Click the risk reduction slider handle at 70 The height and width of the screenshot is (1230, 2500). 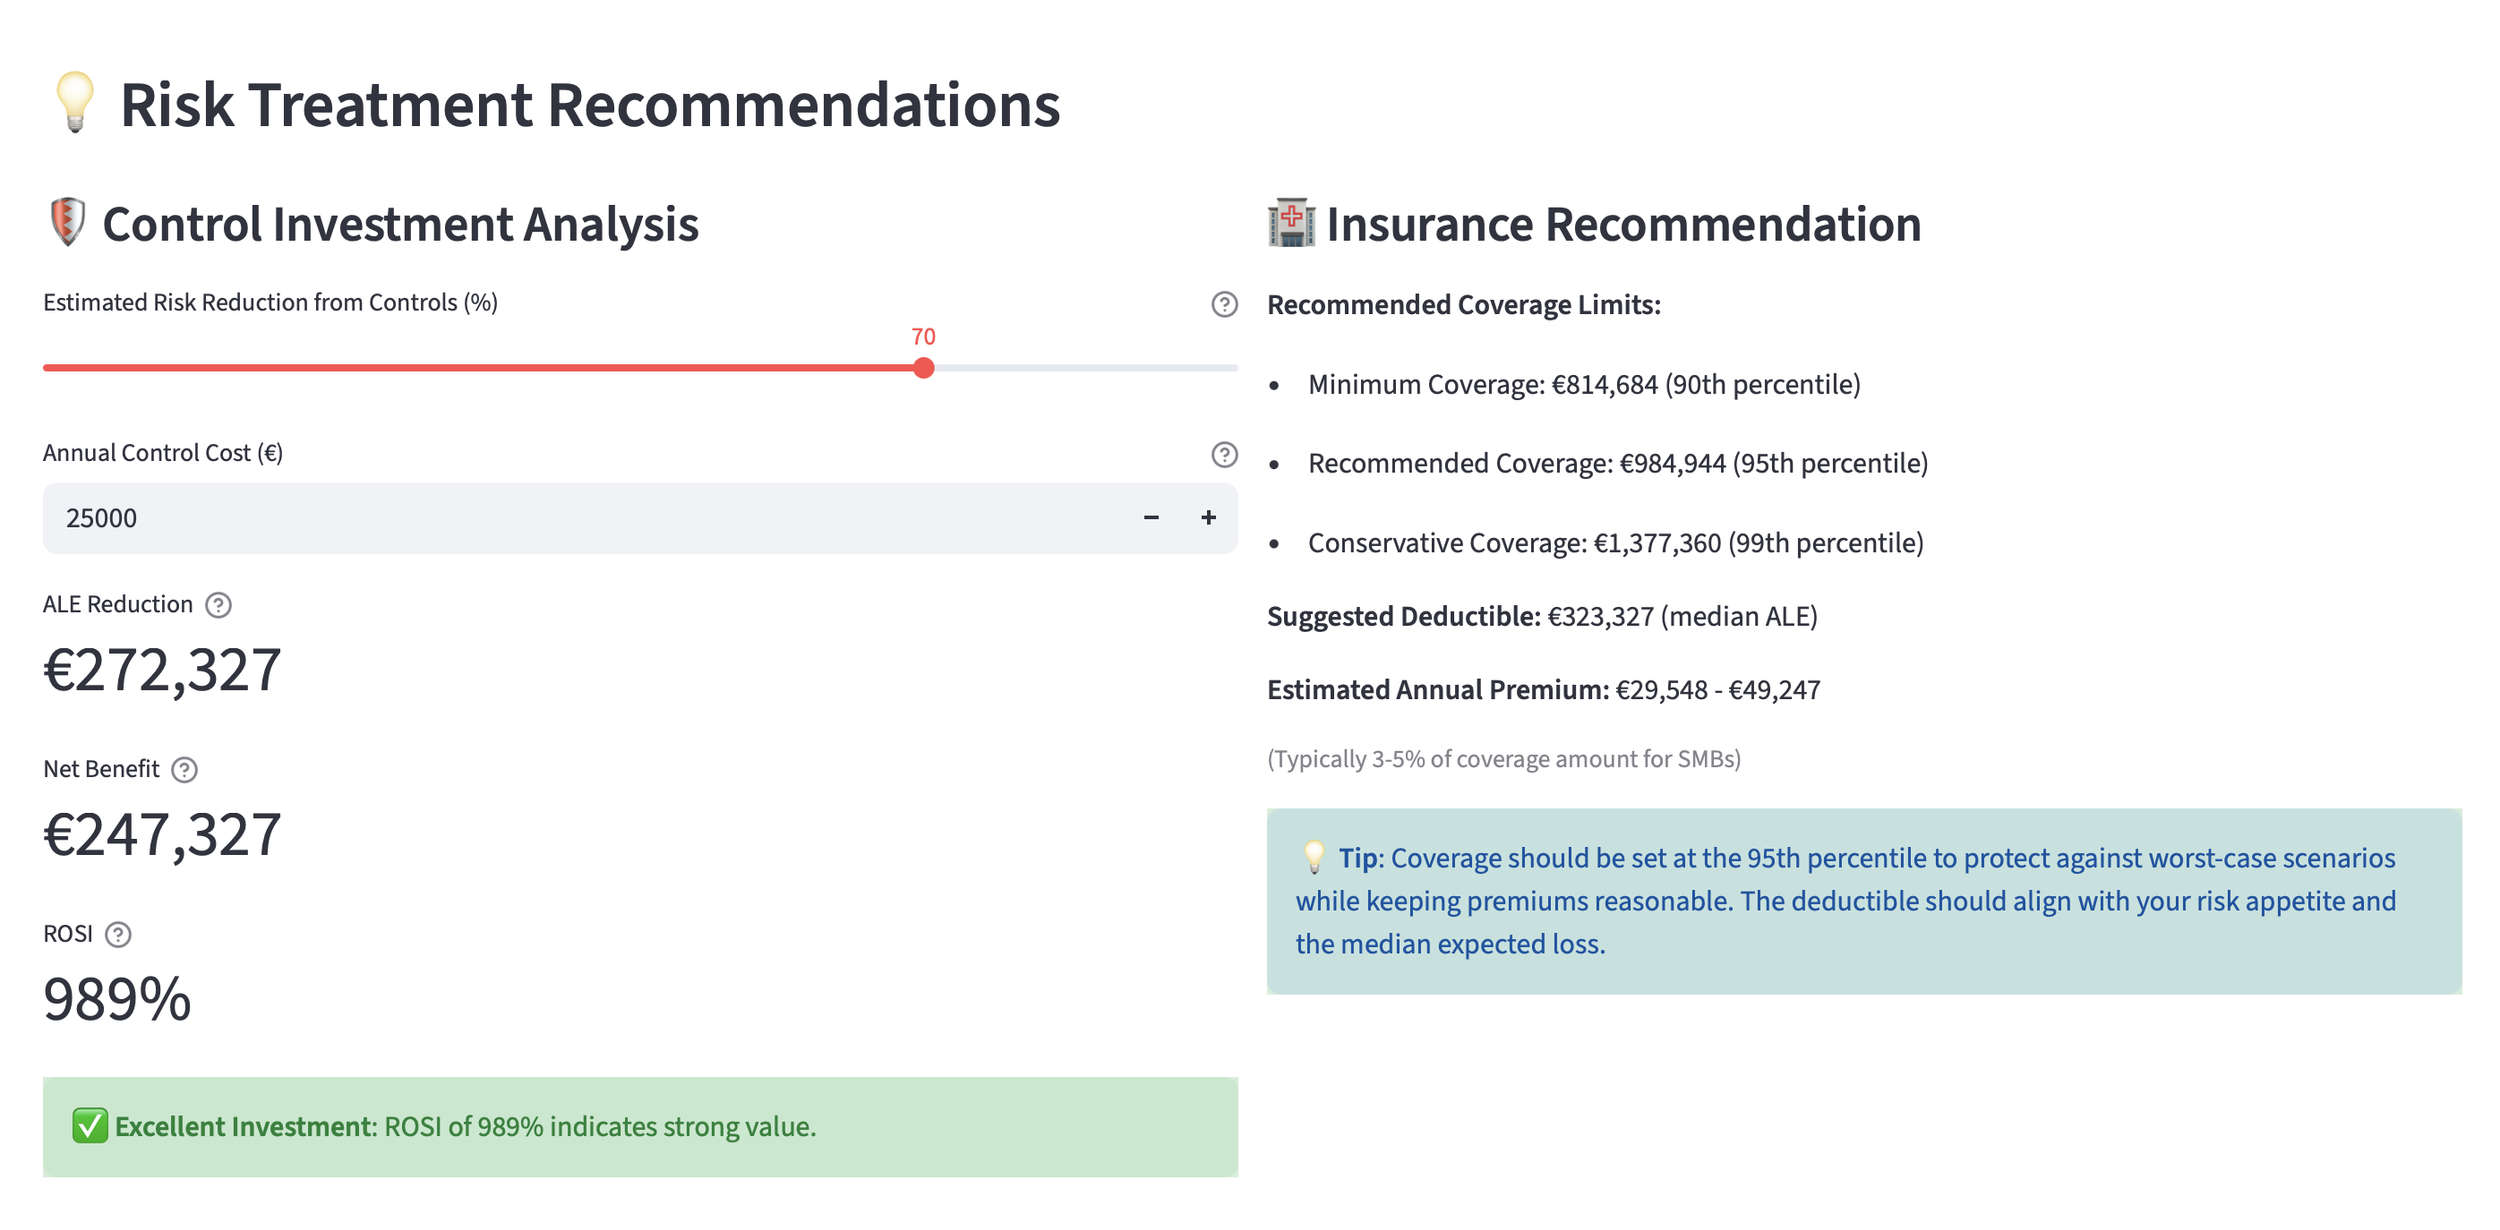(924, 368)
